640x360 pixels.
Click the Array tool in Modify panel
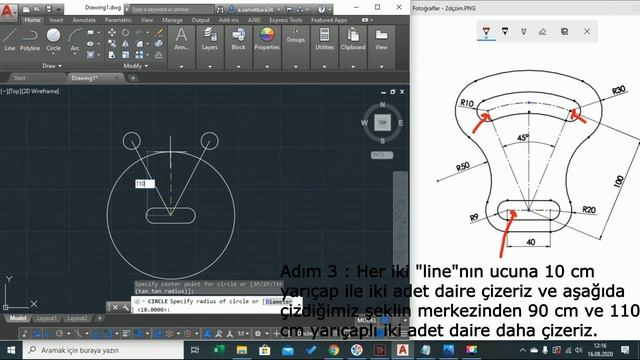click(x=139, y=54)
